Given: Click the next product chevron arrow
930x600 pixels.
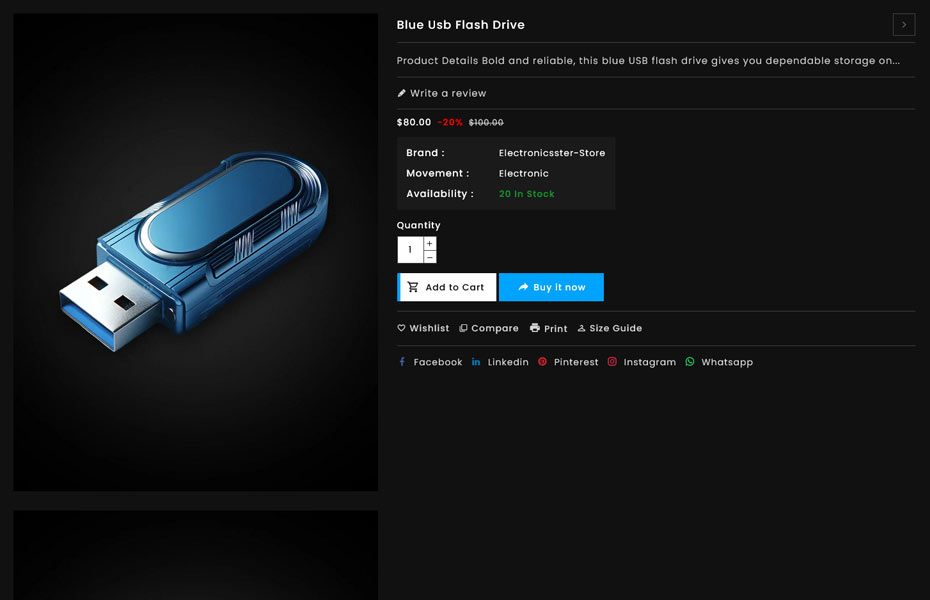Looking at the screenshot, I should tap(903, 25).
